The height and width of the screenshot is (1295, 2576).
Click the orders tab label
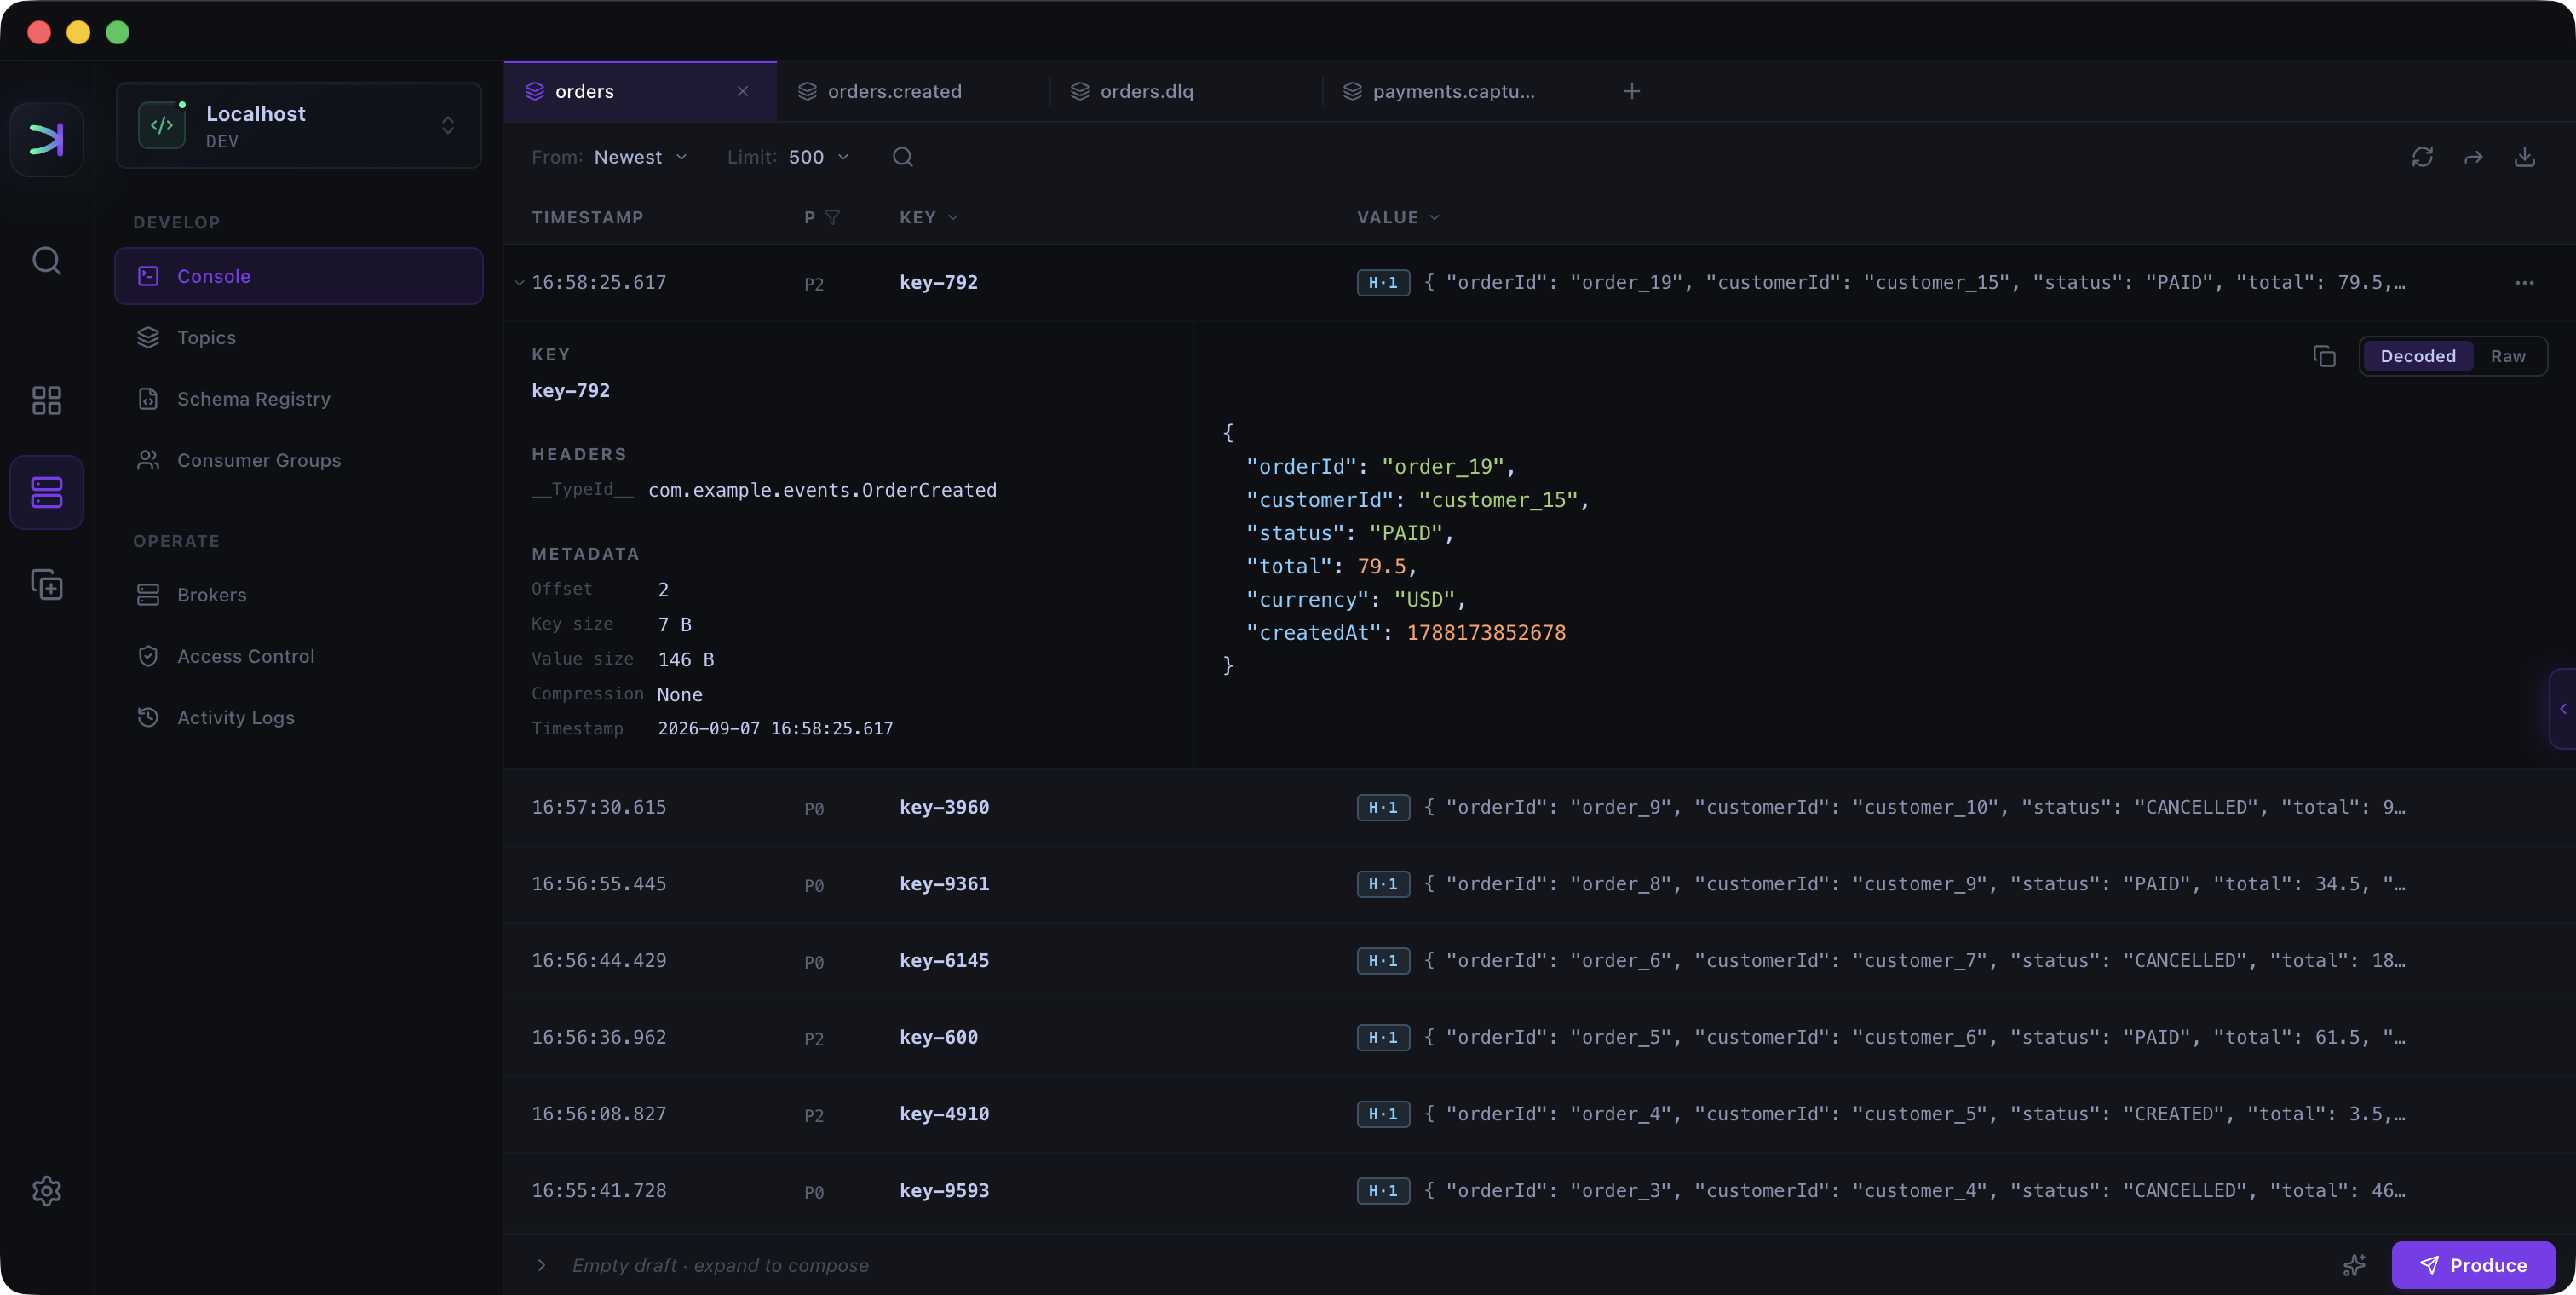point(584,91)
